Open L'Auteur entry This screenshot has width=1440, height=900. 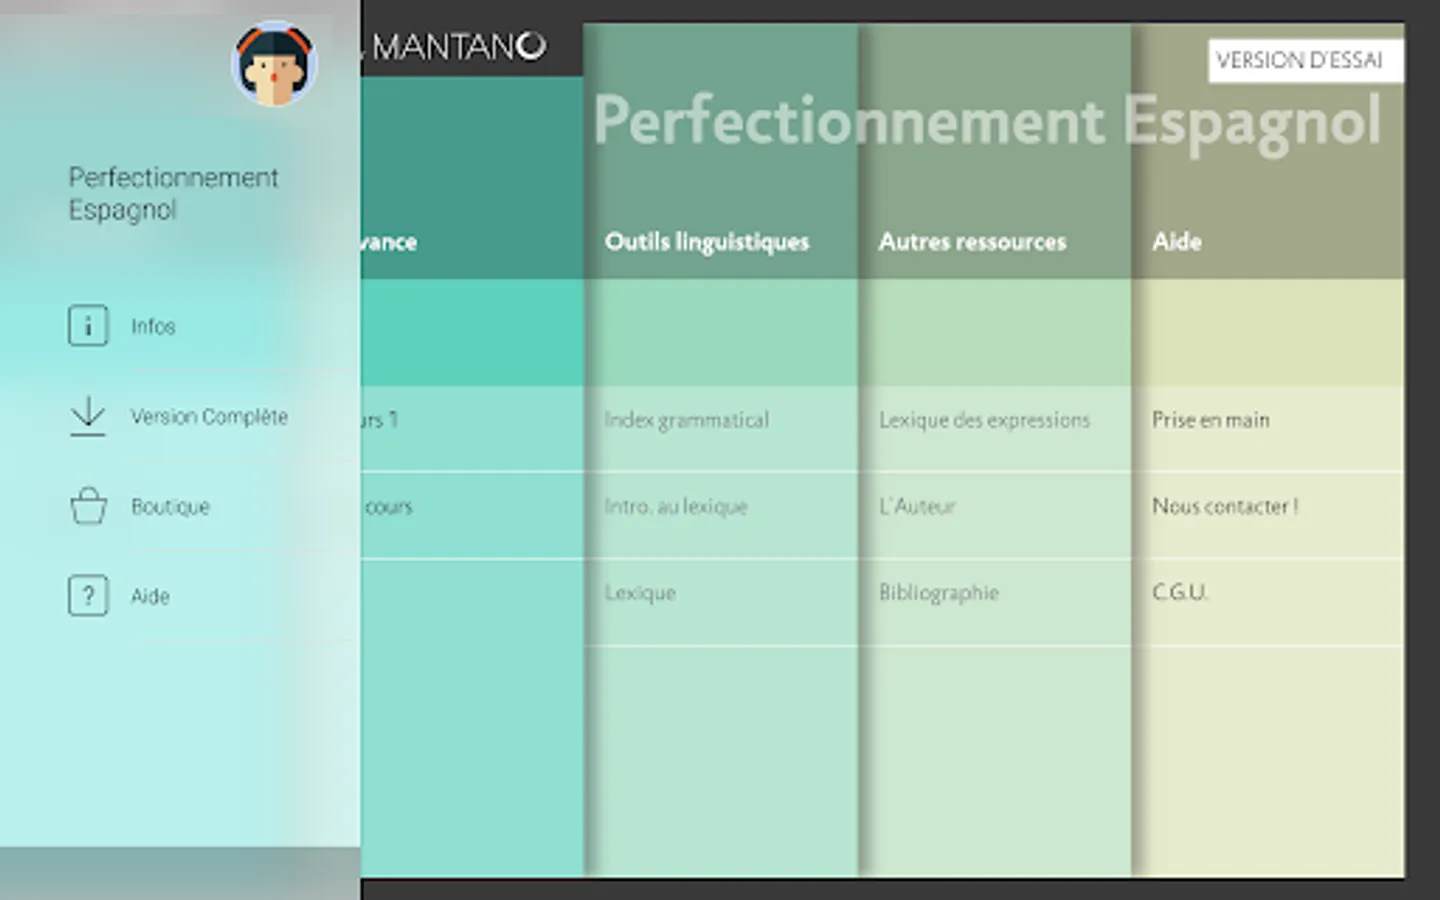917,507
